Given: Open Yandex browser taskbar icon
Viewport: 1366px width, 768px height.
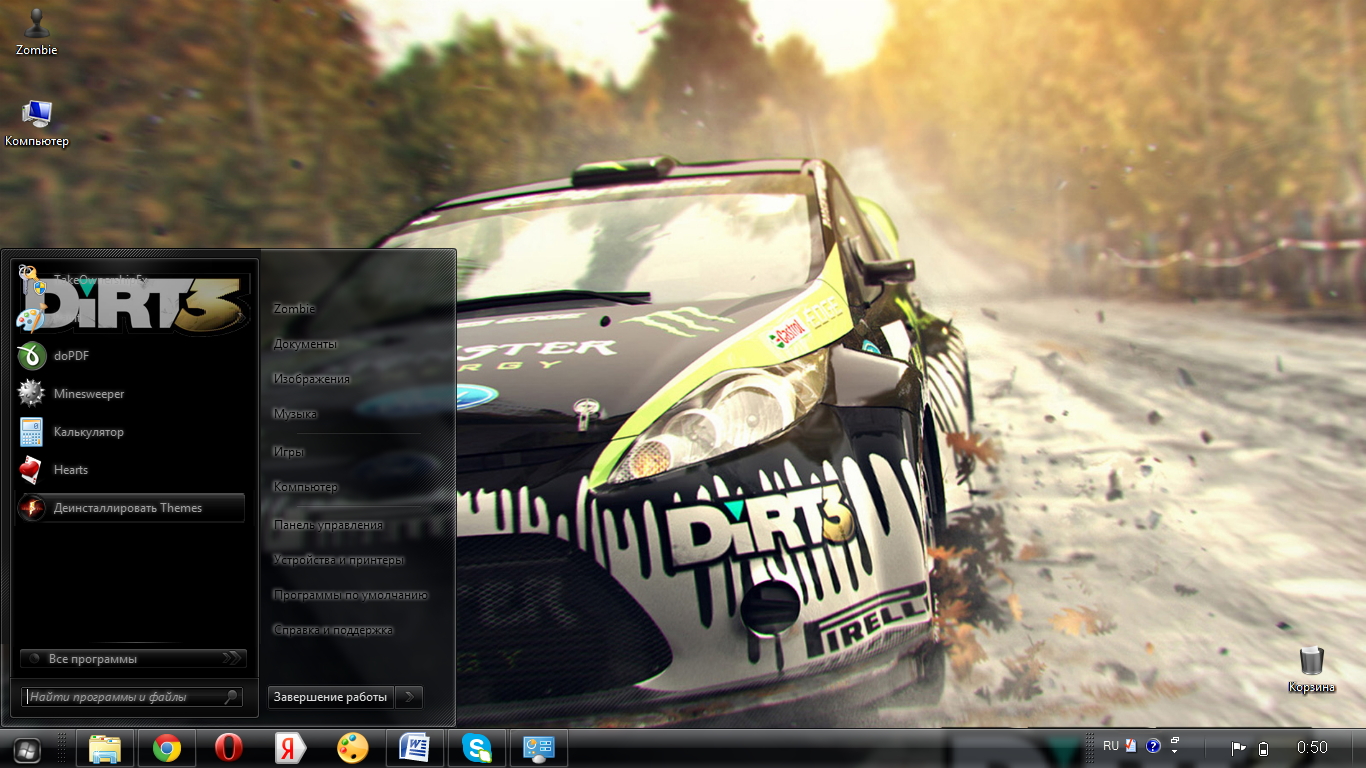Looking at the screenshot, I should pyautogui.click(x=291, y=748).
